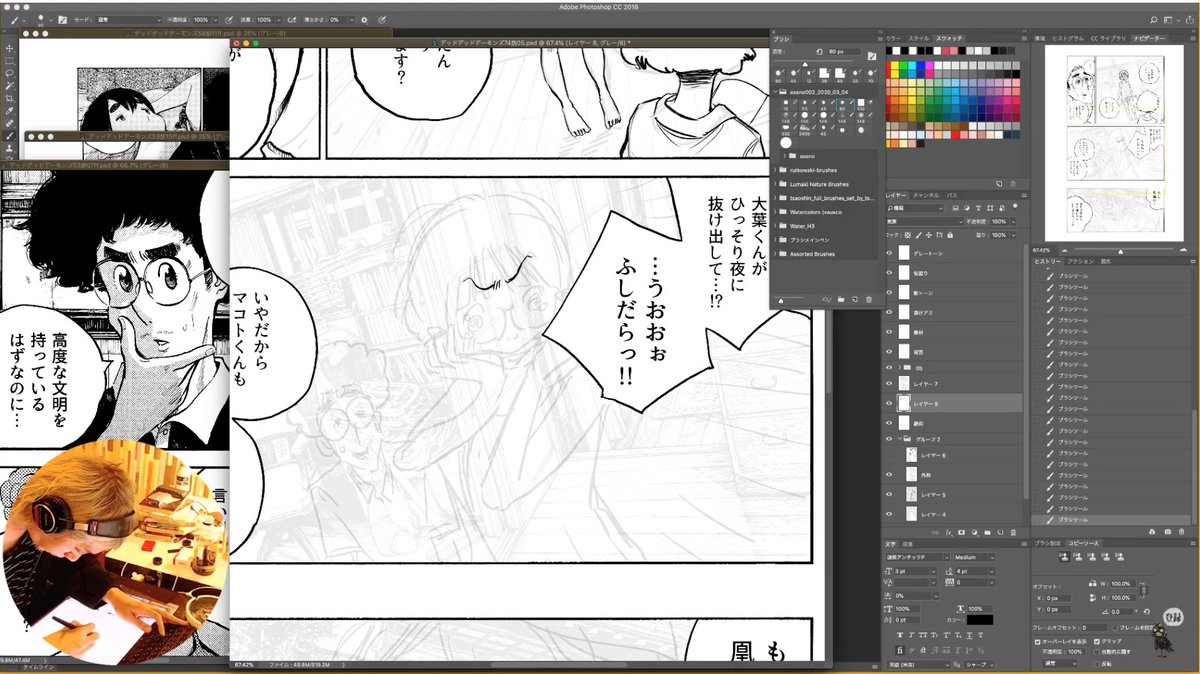Create new adjustment layer icon
The image size is (1200, 674).
click(974, 532)
